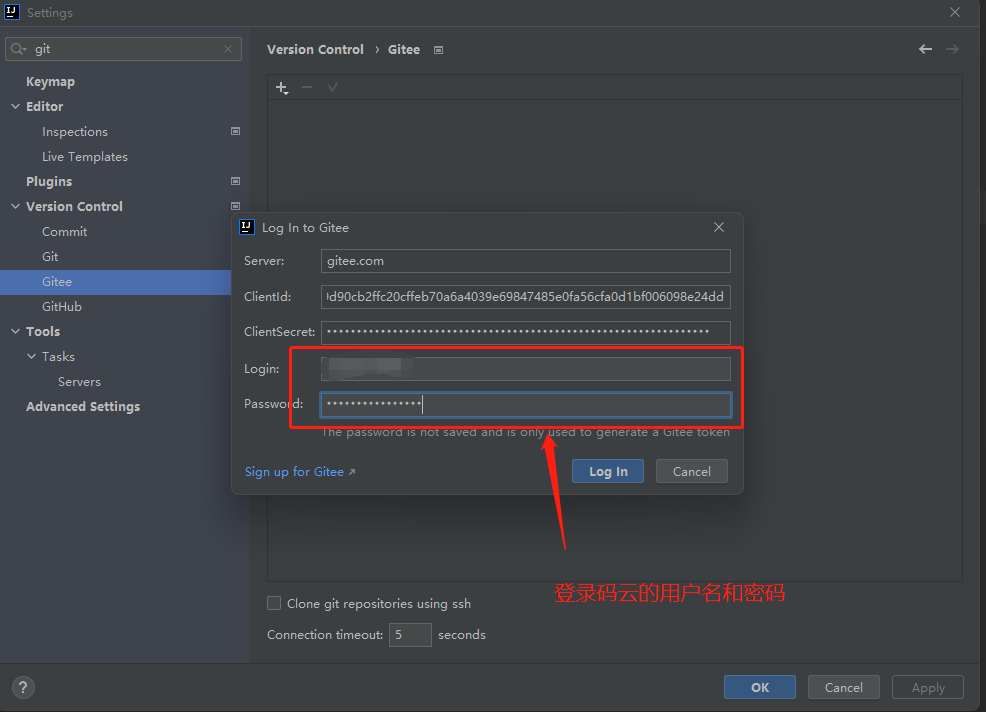Click the IntelliJ icon in login dialog title
The height and width of the screenshot is (712, 986).
[x=246, y=227]
